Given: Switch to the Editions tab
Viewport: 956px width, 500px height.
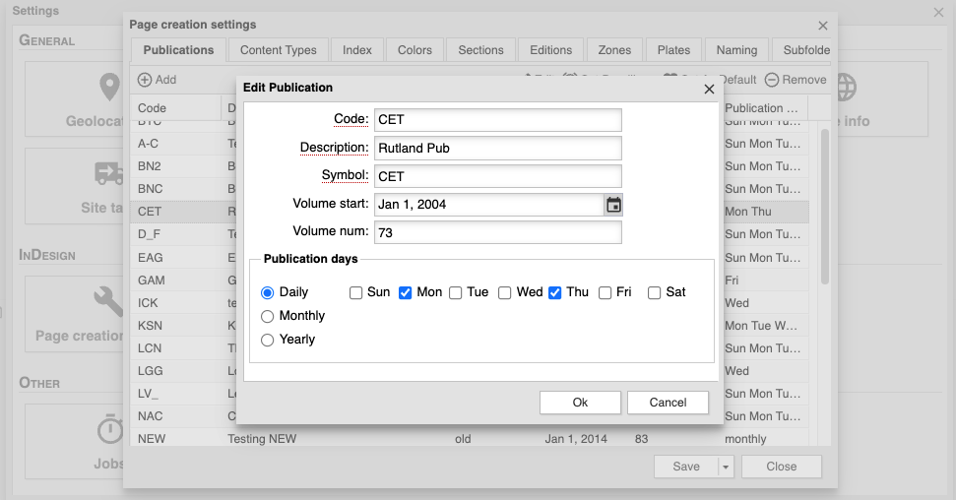Looking at the screenshot, I should (x=551, y=50).
